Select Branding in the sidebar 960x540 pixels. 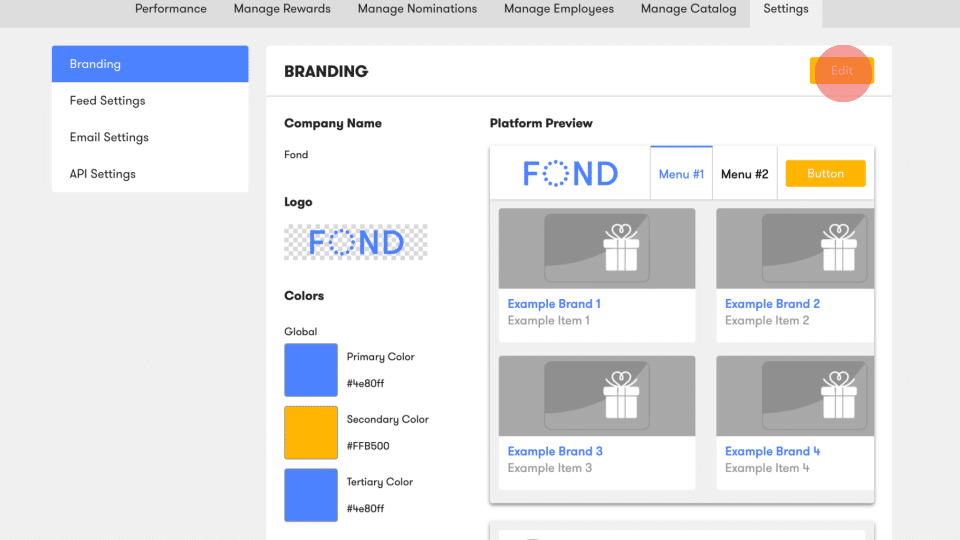pyautogui.click(x=150, y=64)
